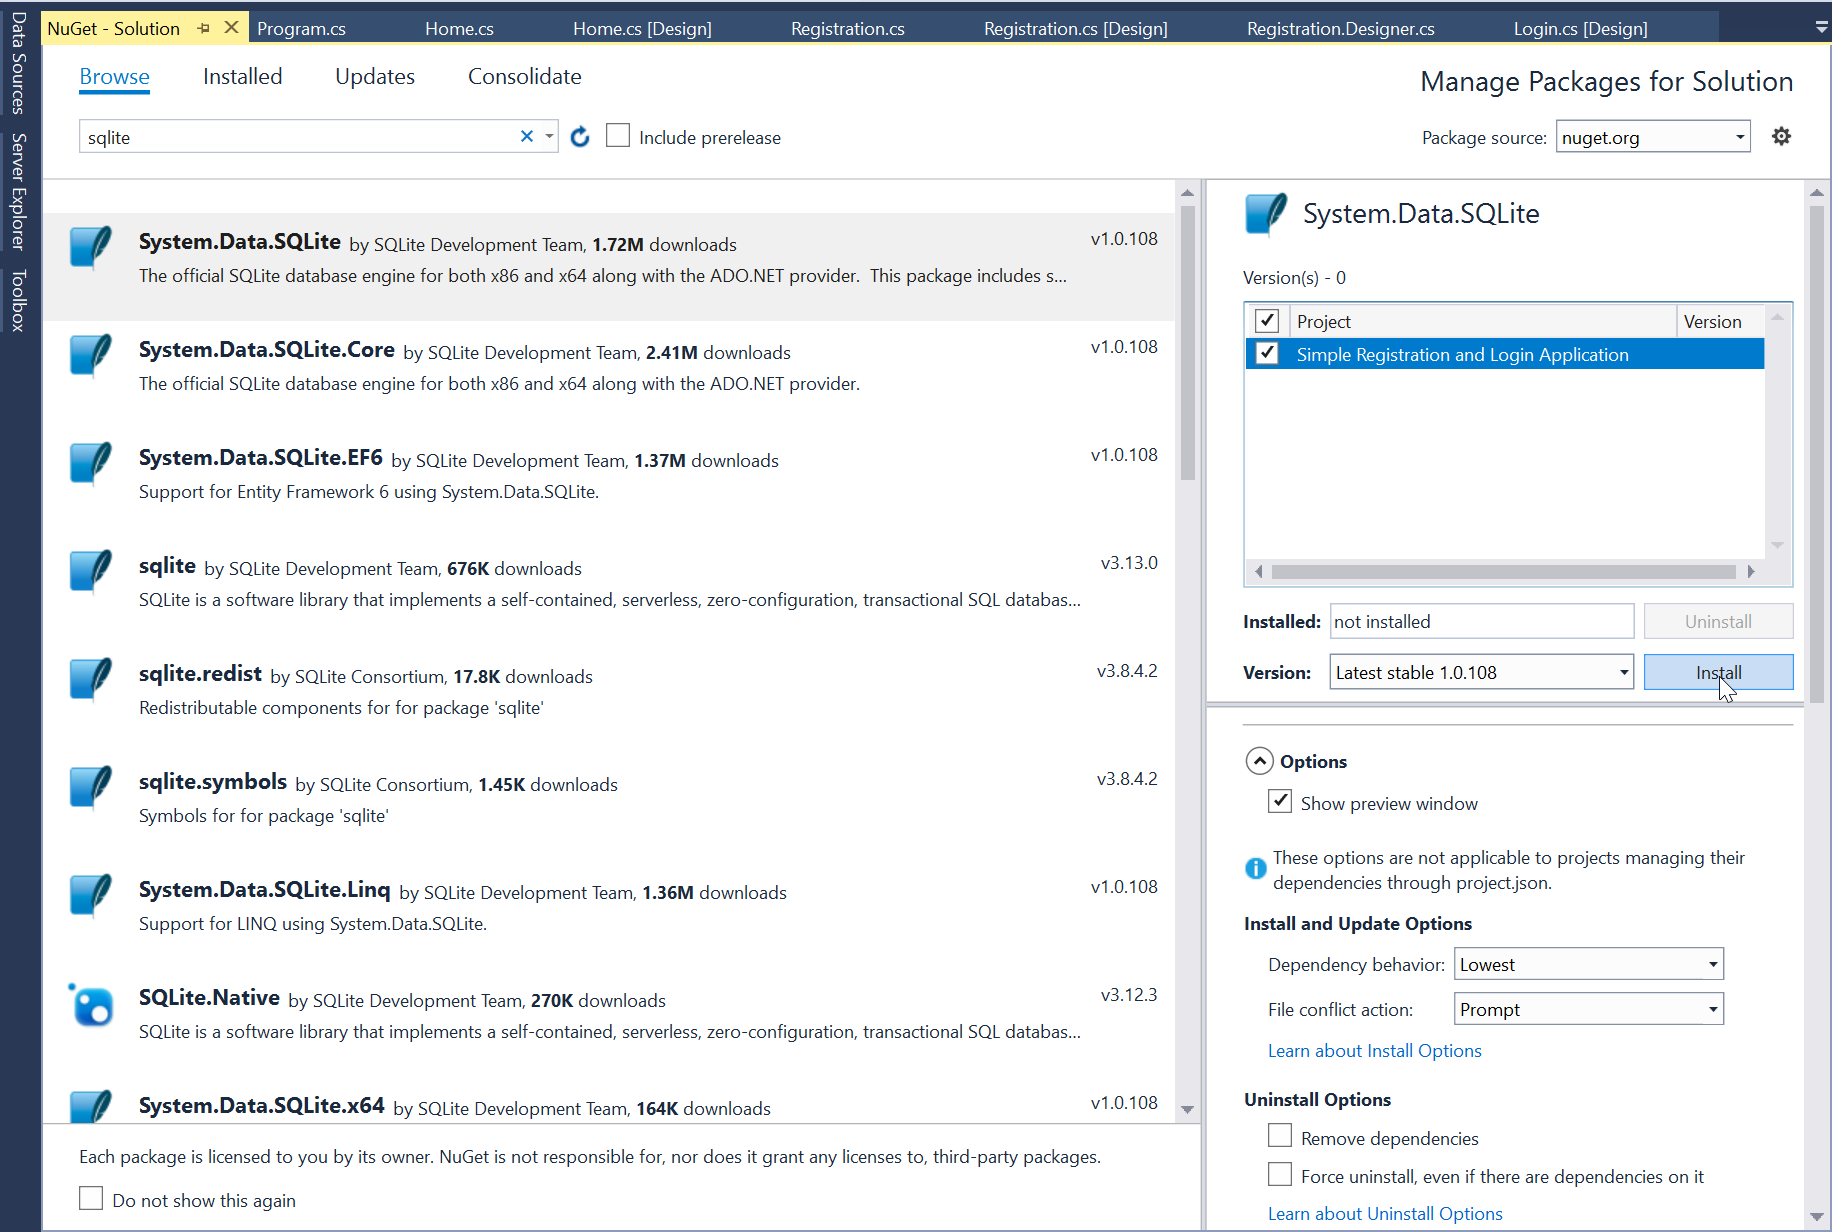Select the SQLite.Native package title

[x=209, y=998]
